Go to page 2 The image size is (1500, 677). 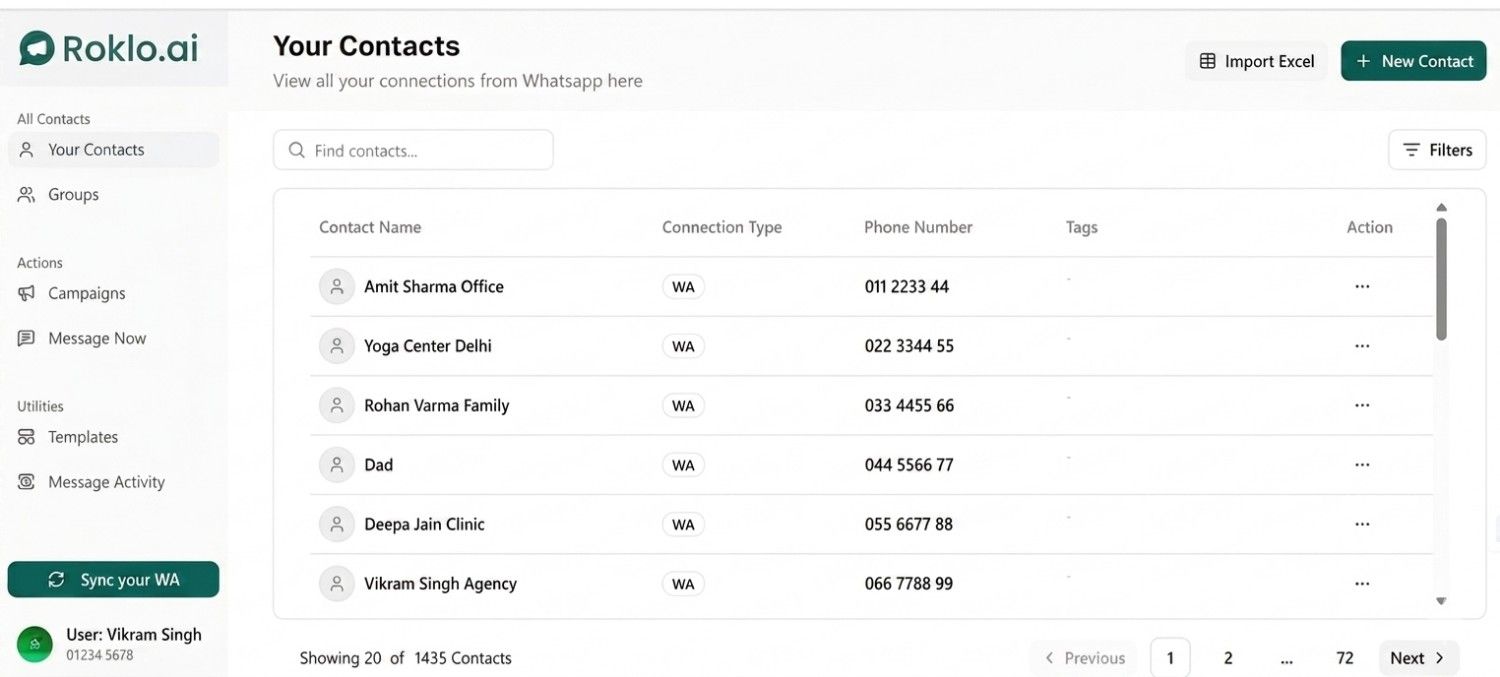click(1228, 658)
